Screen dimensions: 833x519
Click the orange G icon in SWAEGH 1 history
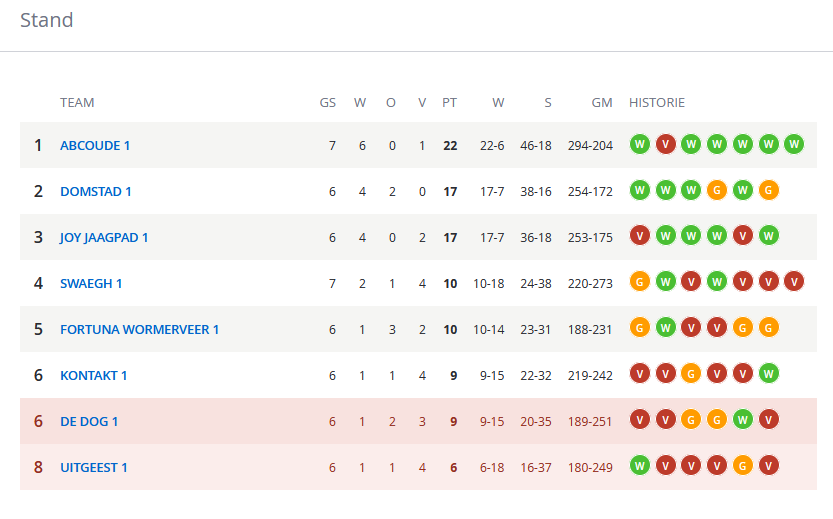click(640, 282)
